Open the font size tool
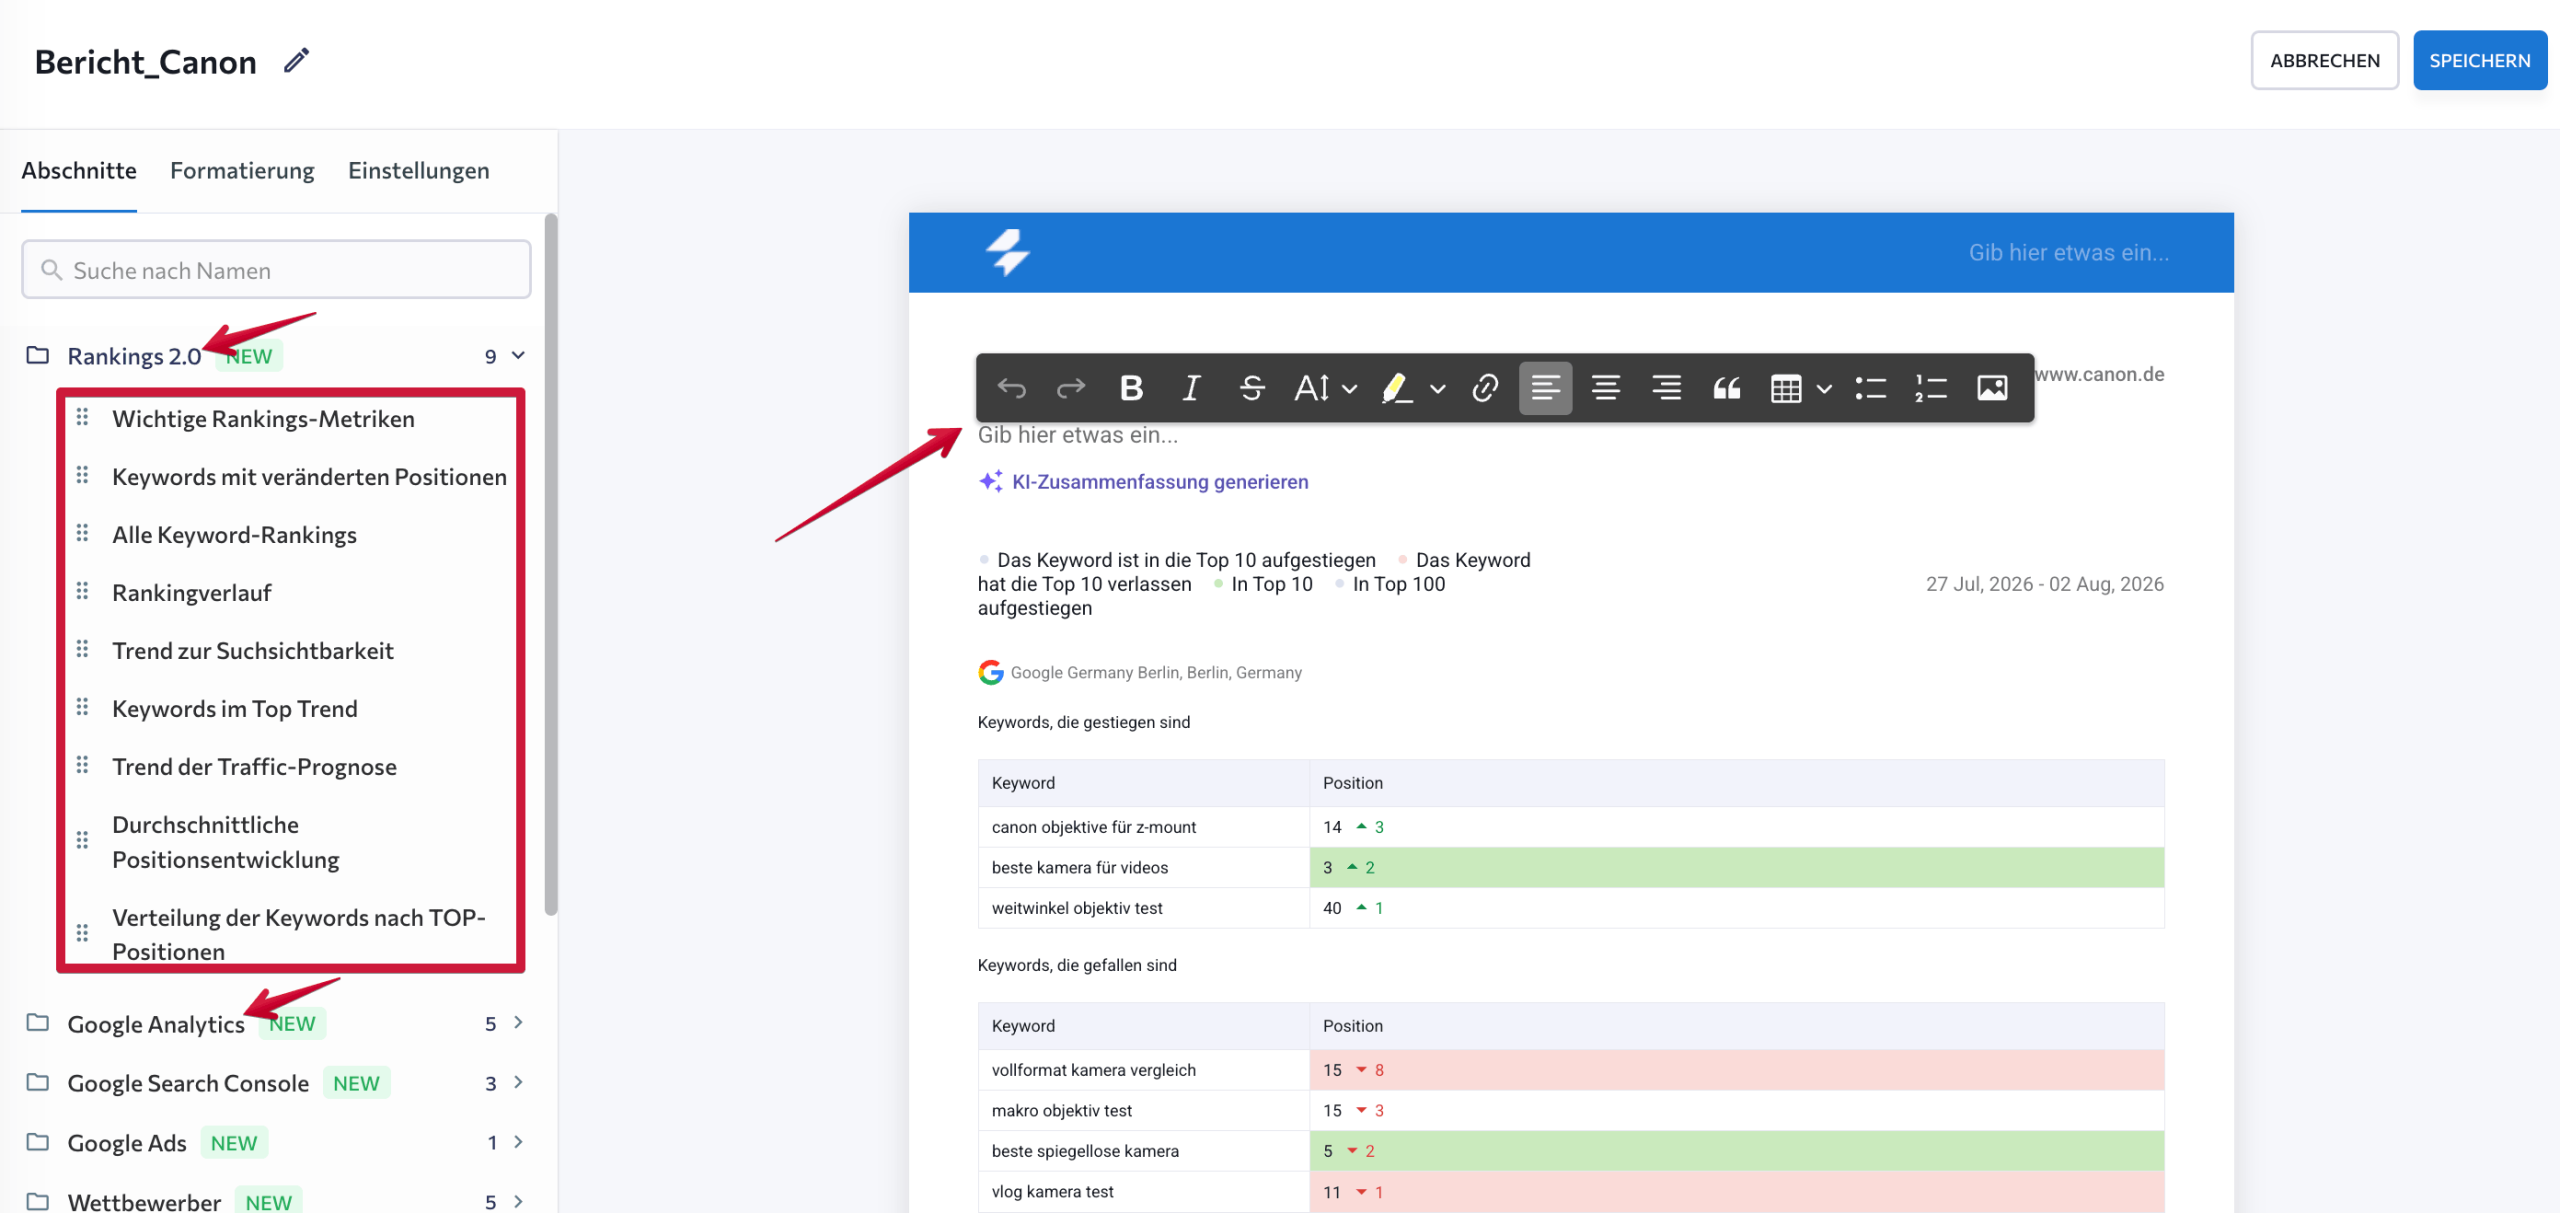Image resolution: width=2560 pixels, height=1213 pixels. 1312,388
